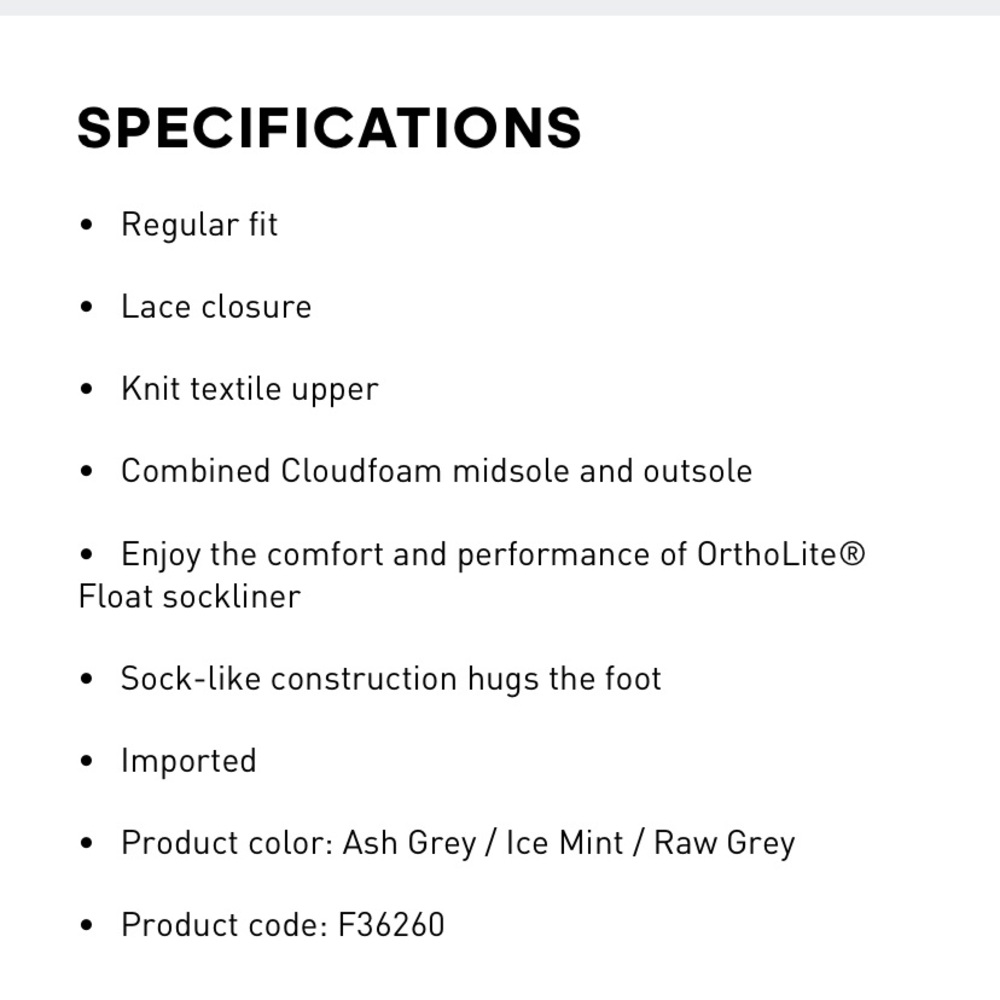The width and height of the screenshot is (1000, 1000).
Task: Click Sock-like construction hugs the foot line
Action: pos(391,679)
